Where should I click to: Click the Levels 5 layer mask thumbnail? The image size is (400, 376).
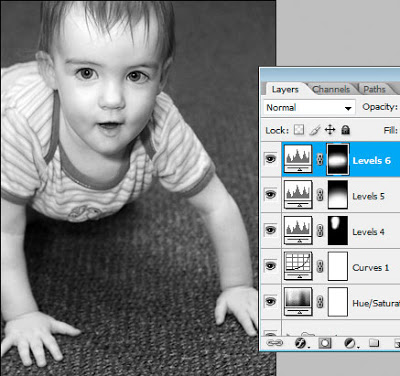[338, 195]
